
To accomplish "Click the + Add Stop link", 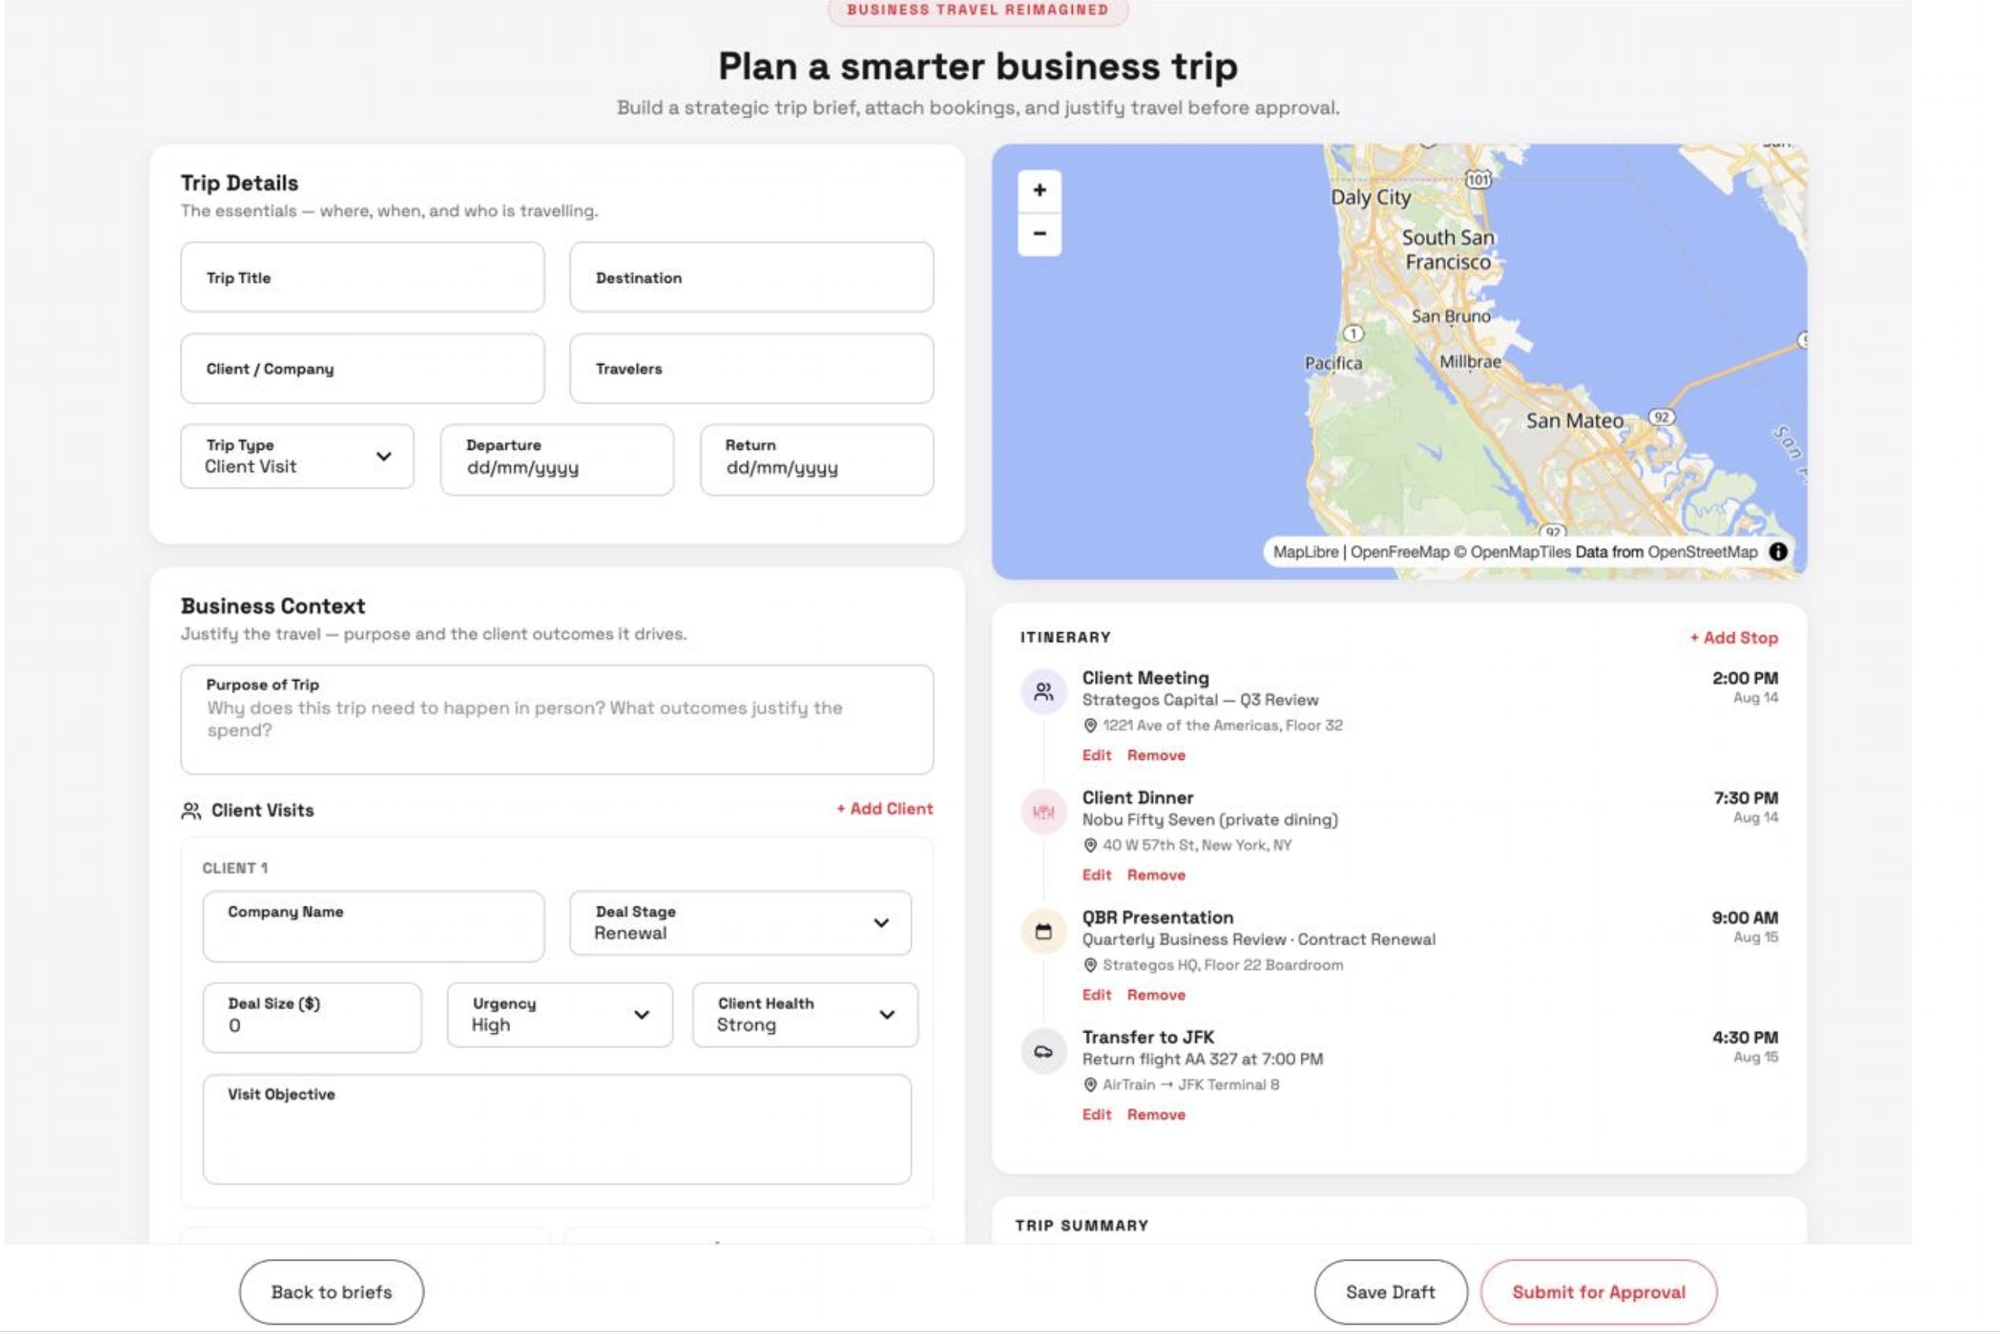I will coord(1734,637).
